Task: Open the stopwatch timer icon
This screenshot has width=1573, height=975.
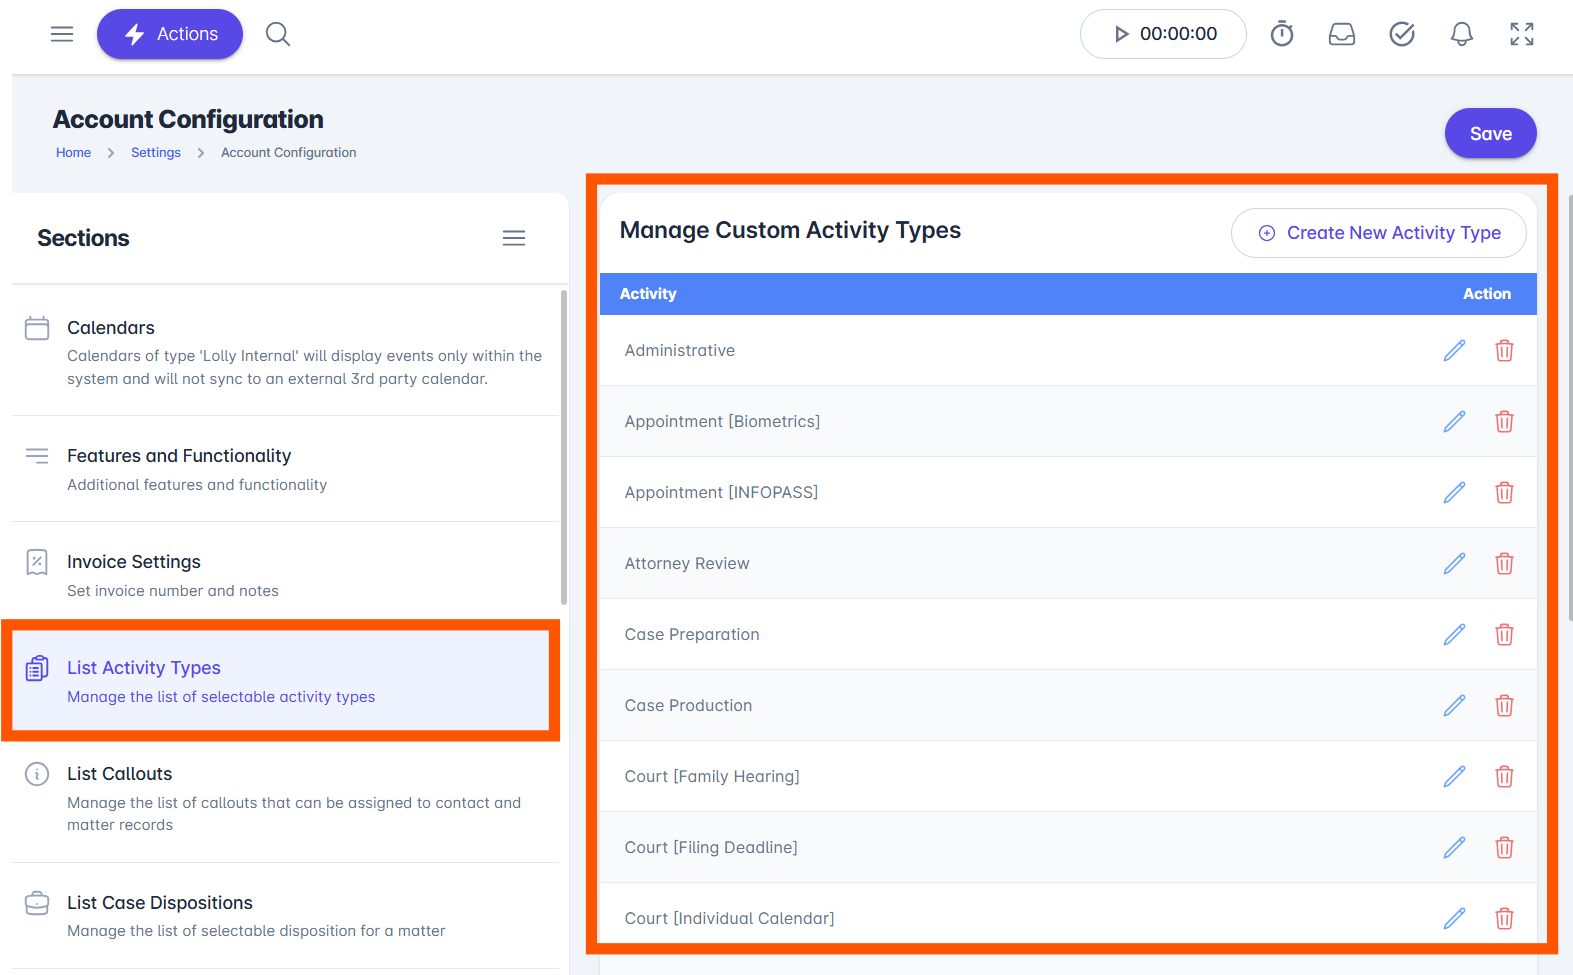Action: pos(1282,34)
